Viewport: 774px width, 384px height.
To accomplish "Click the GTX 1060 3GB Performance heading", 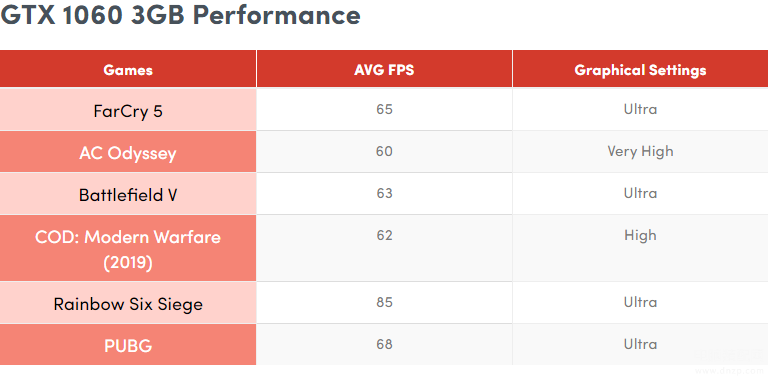I will [x=180, y=15].
